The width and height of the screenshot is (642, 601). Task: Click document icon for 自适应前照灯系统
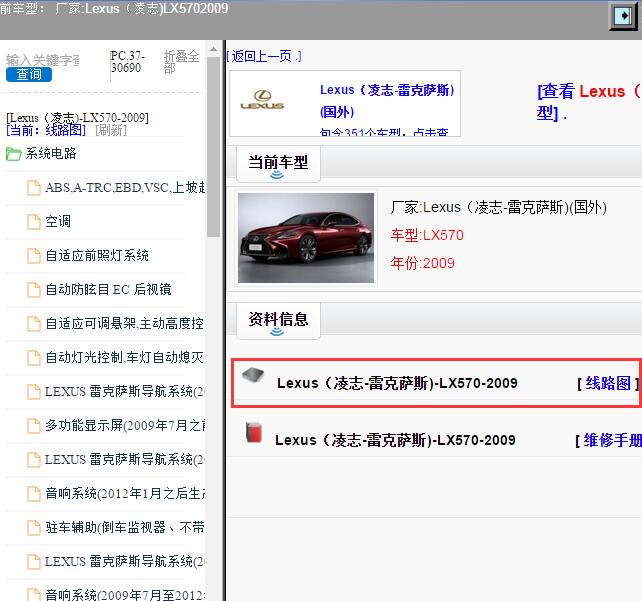pyautogui.click(x=34, y=256)
